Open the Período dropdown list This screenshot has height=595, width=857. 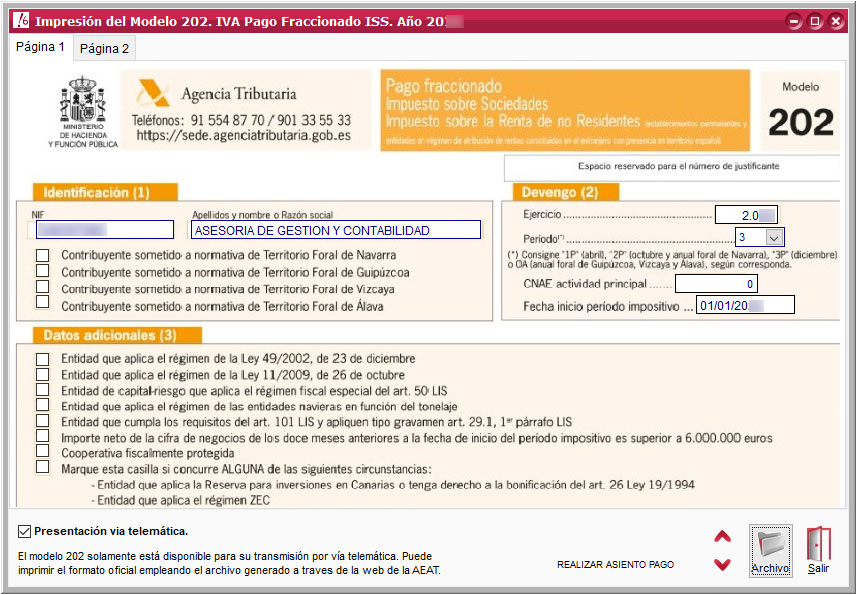[x=773, y=237]
